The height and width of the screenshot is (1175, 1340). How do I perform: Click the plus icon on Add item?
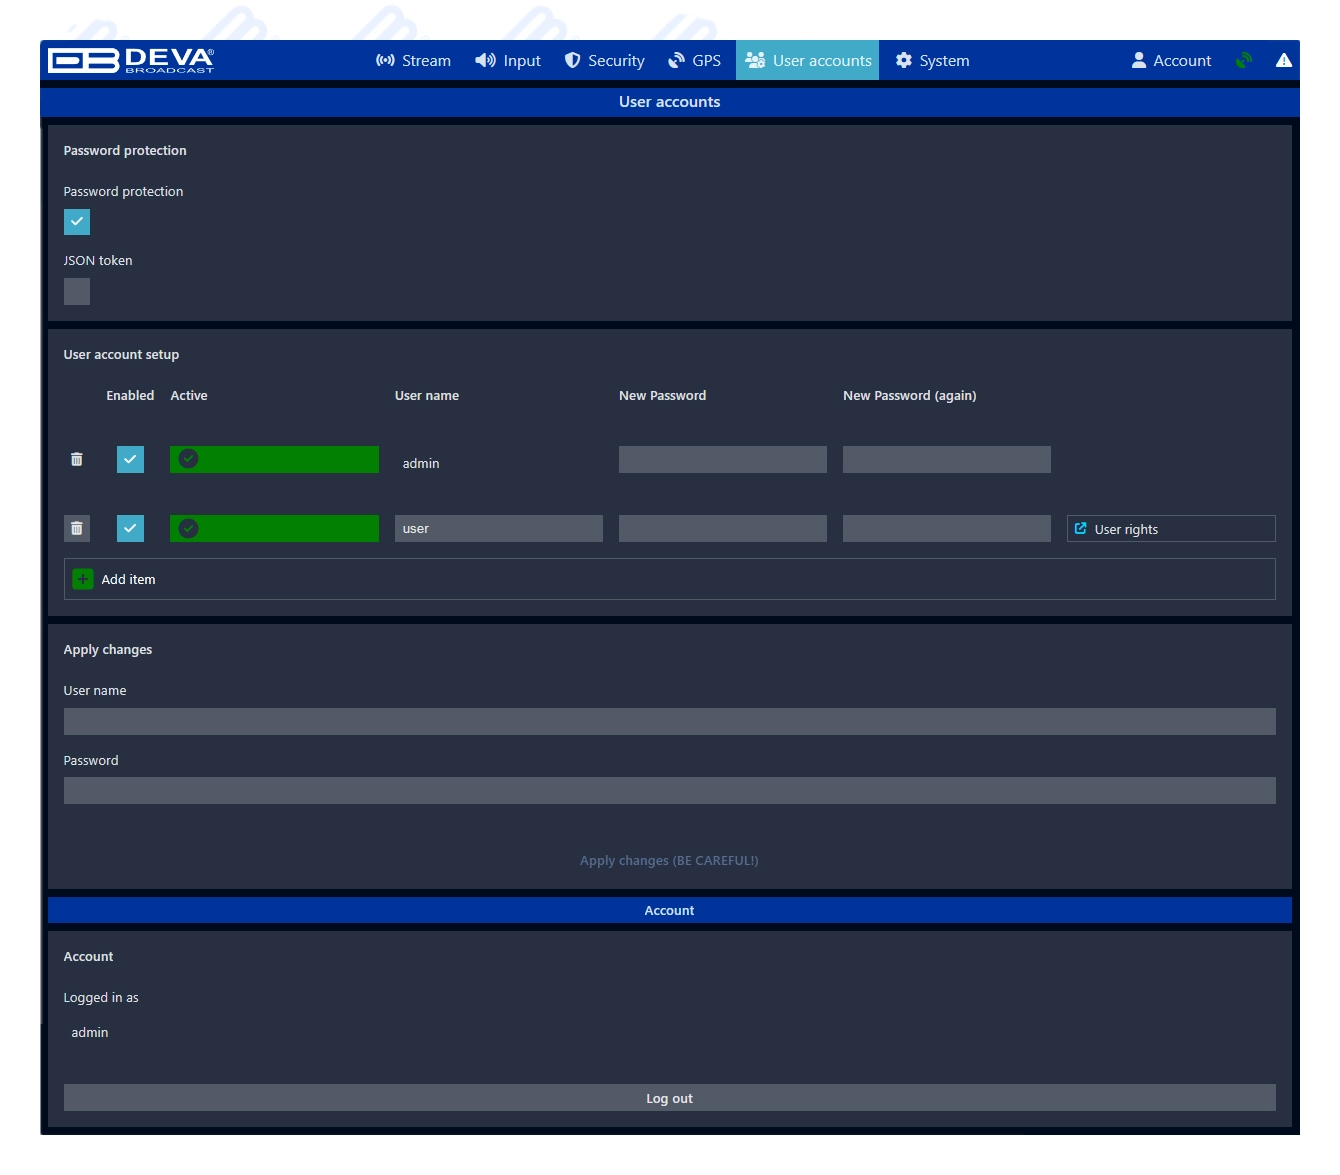coord(82,578)
